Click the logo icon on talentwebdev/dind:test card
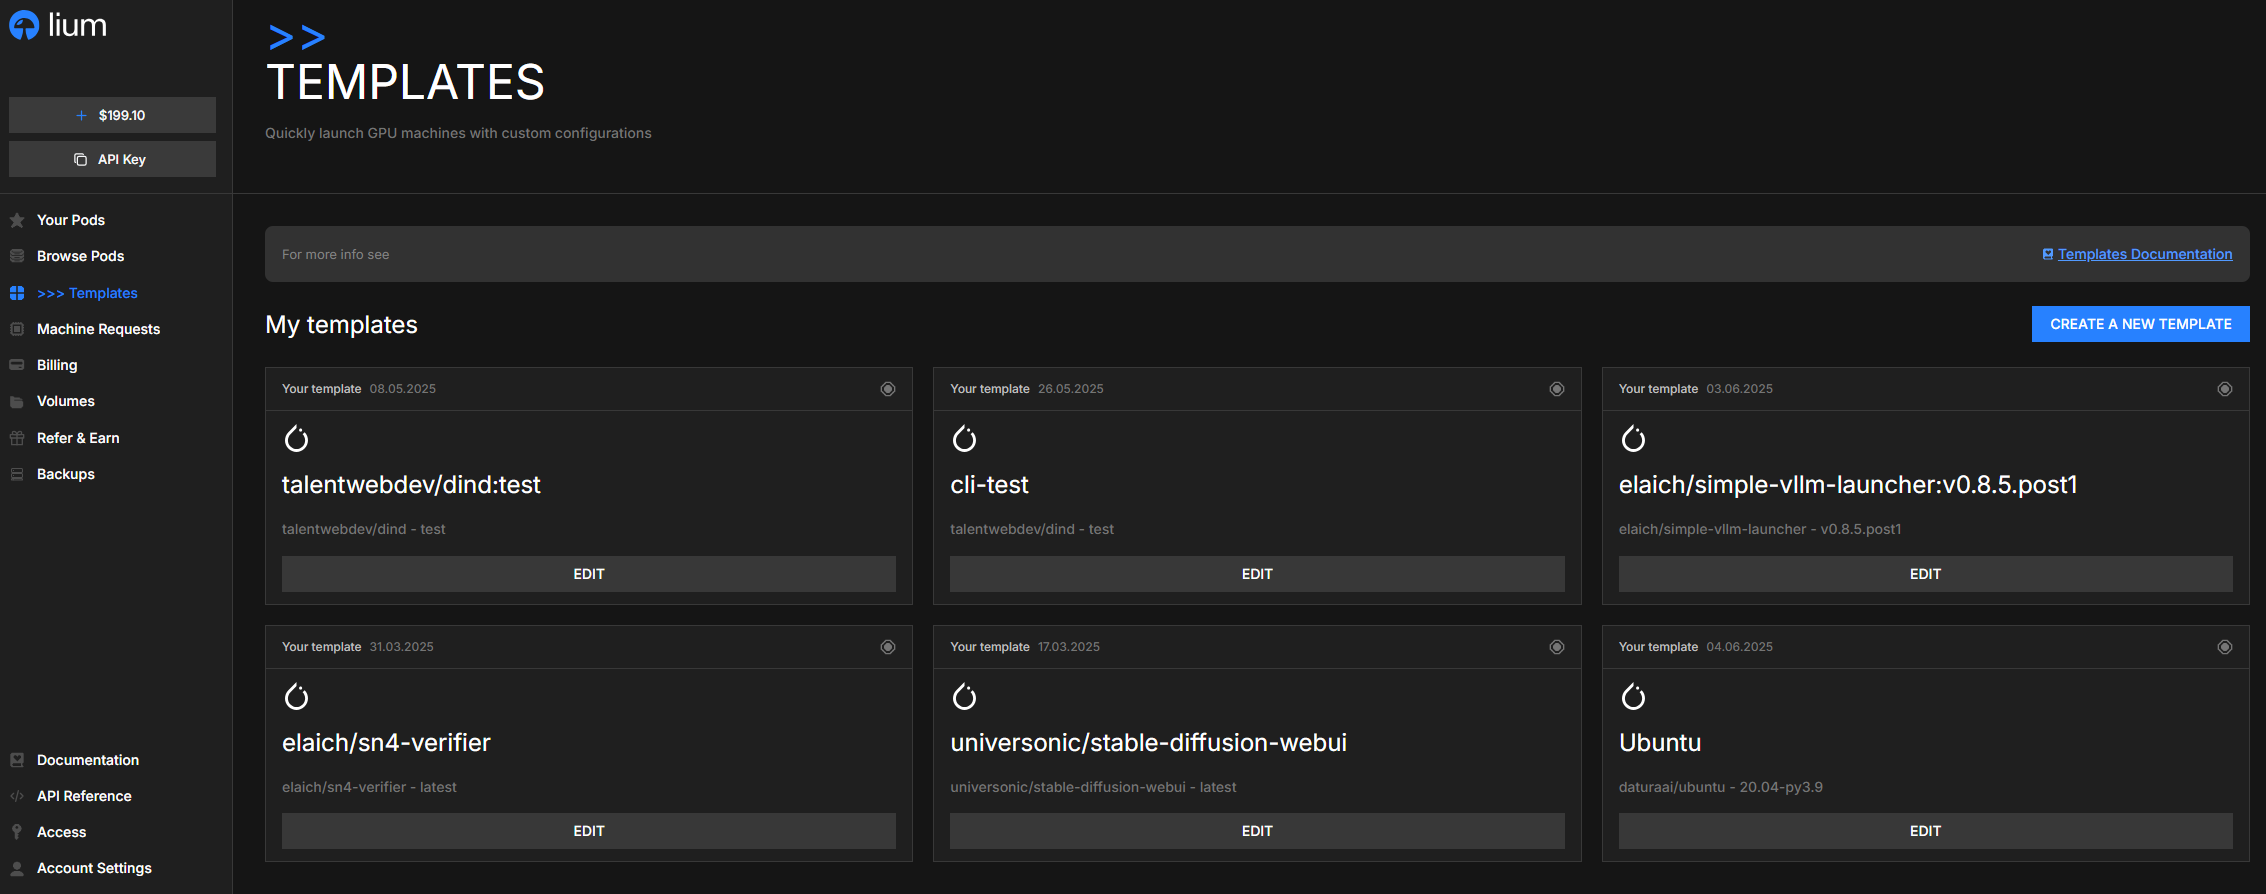 coord(297,439)
